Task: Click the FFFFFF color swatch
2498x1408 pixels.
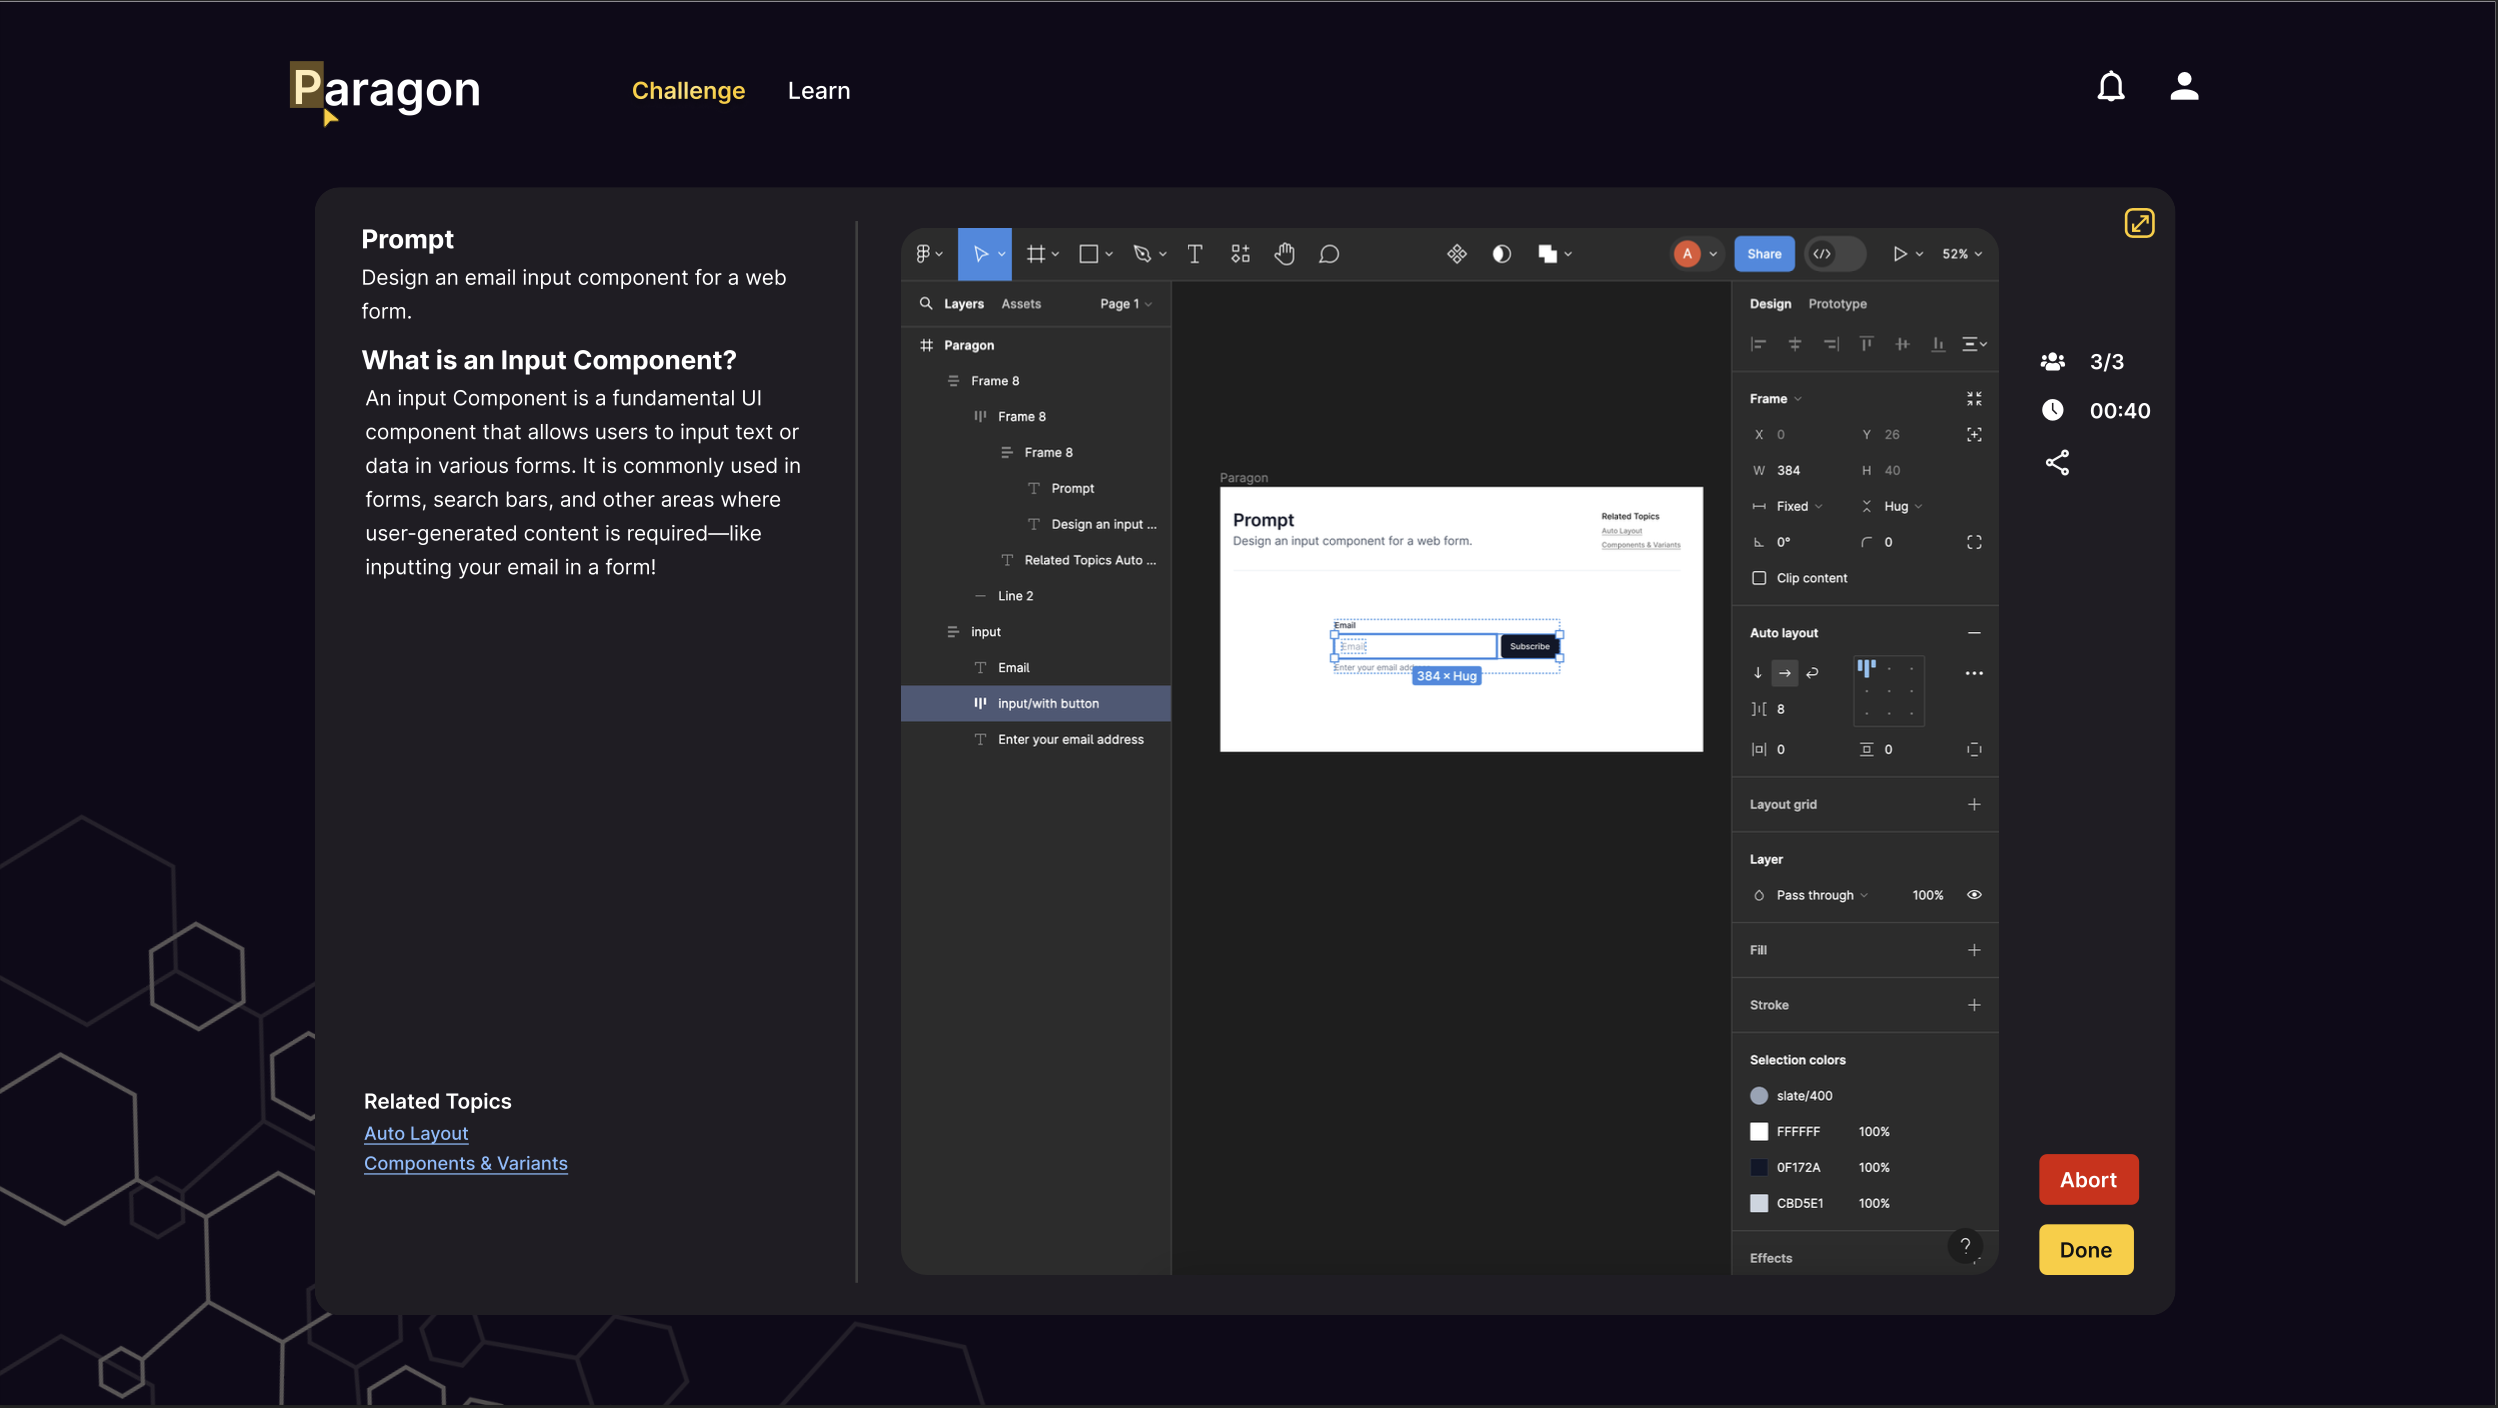Action: [1759, 1132]
